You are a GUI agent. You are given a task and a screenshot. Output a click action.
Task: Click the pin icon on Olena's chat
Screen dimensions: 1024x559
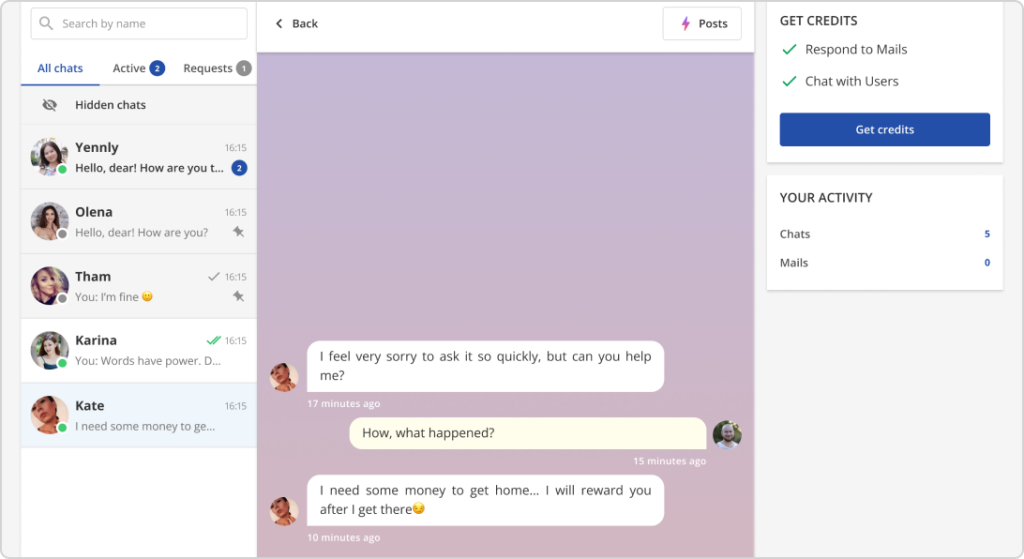pos(238,232)
